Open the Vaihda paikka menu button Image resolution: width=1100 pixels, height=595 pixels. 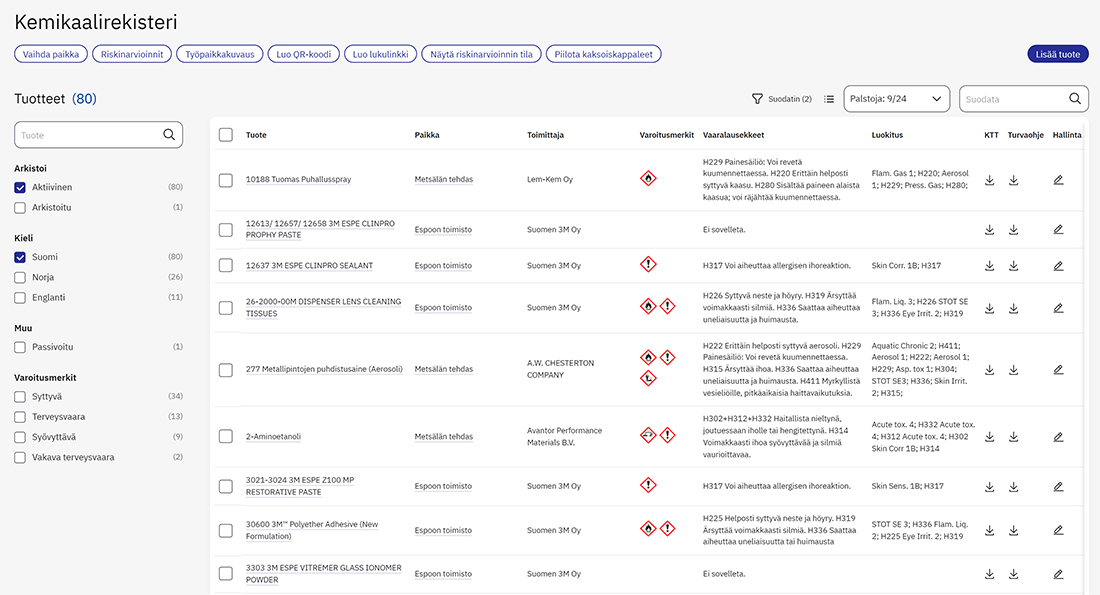click(51, 54)
